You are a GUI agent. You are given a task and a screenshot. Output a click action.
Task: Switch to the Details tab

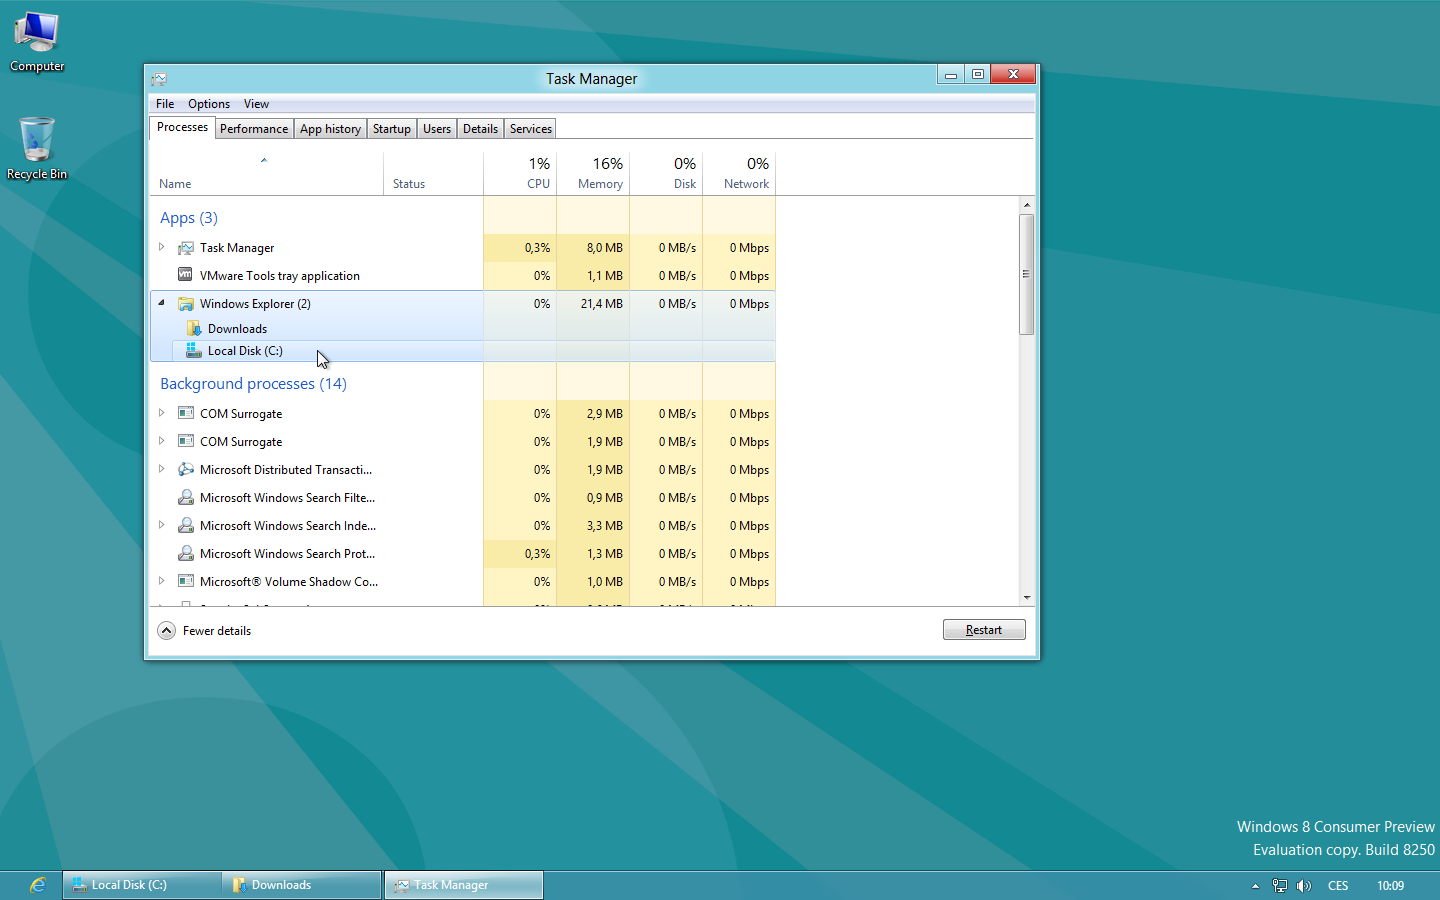click(480, 129)
